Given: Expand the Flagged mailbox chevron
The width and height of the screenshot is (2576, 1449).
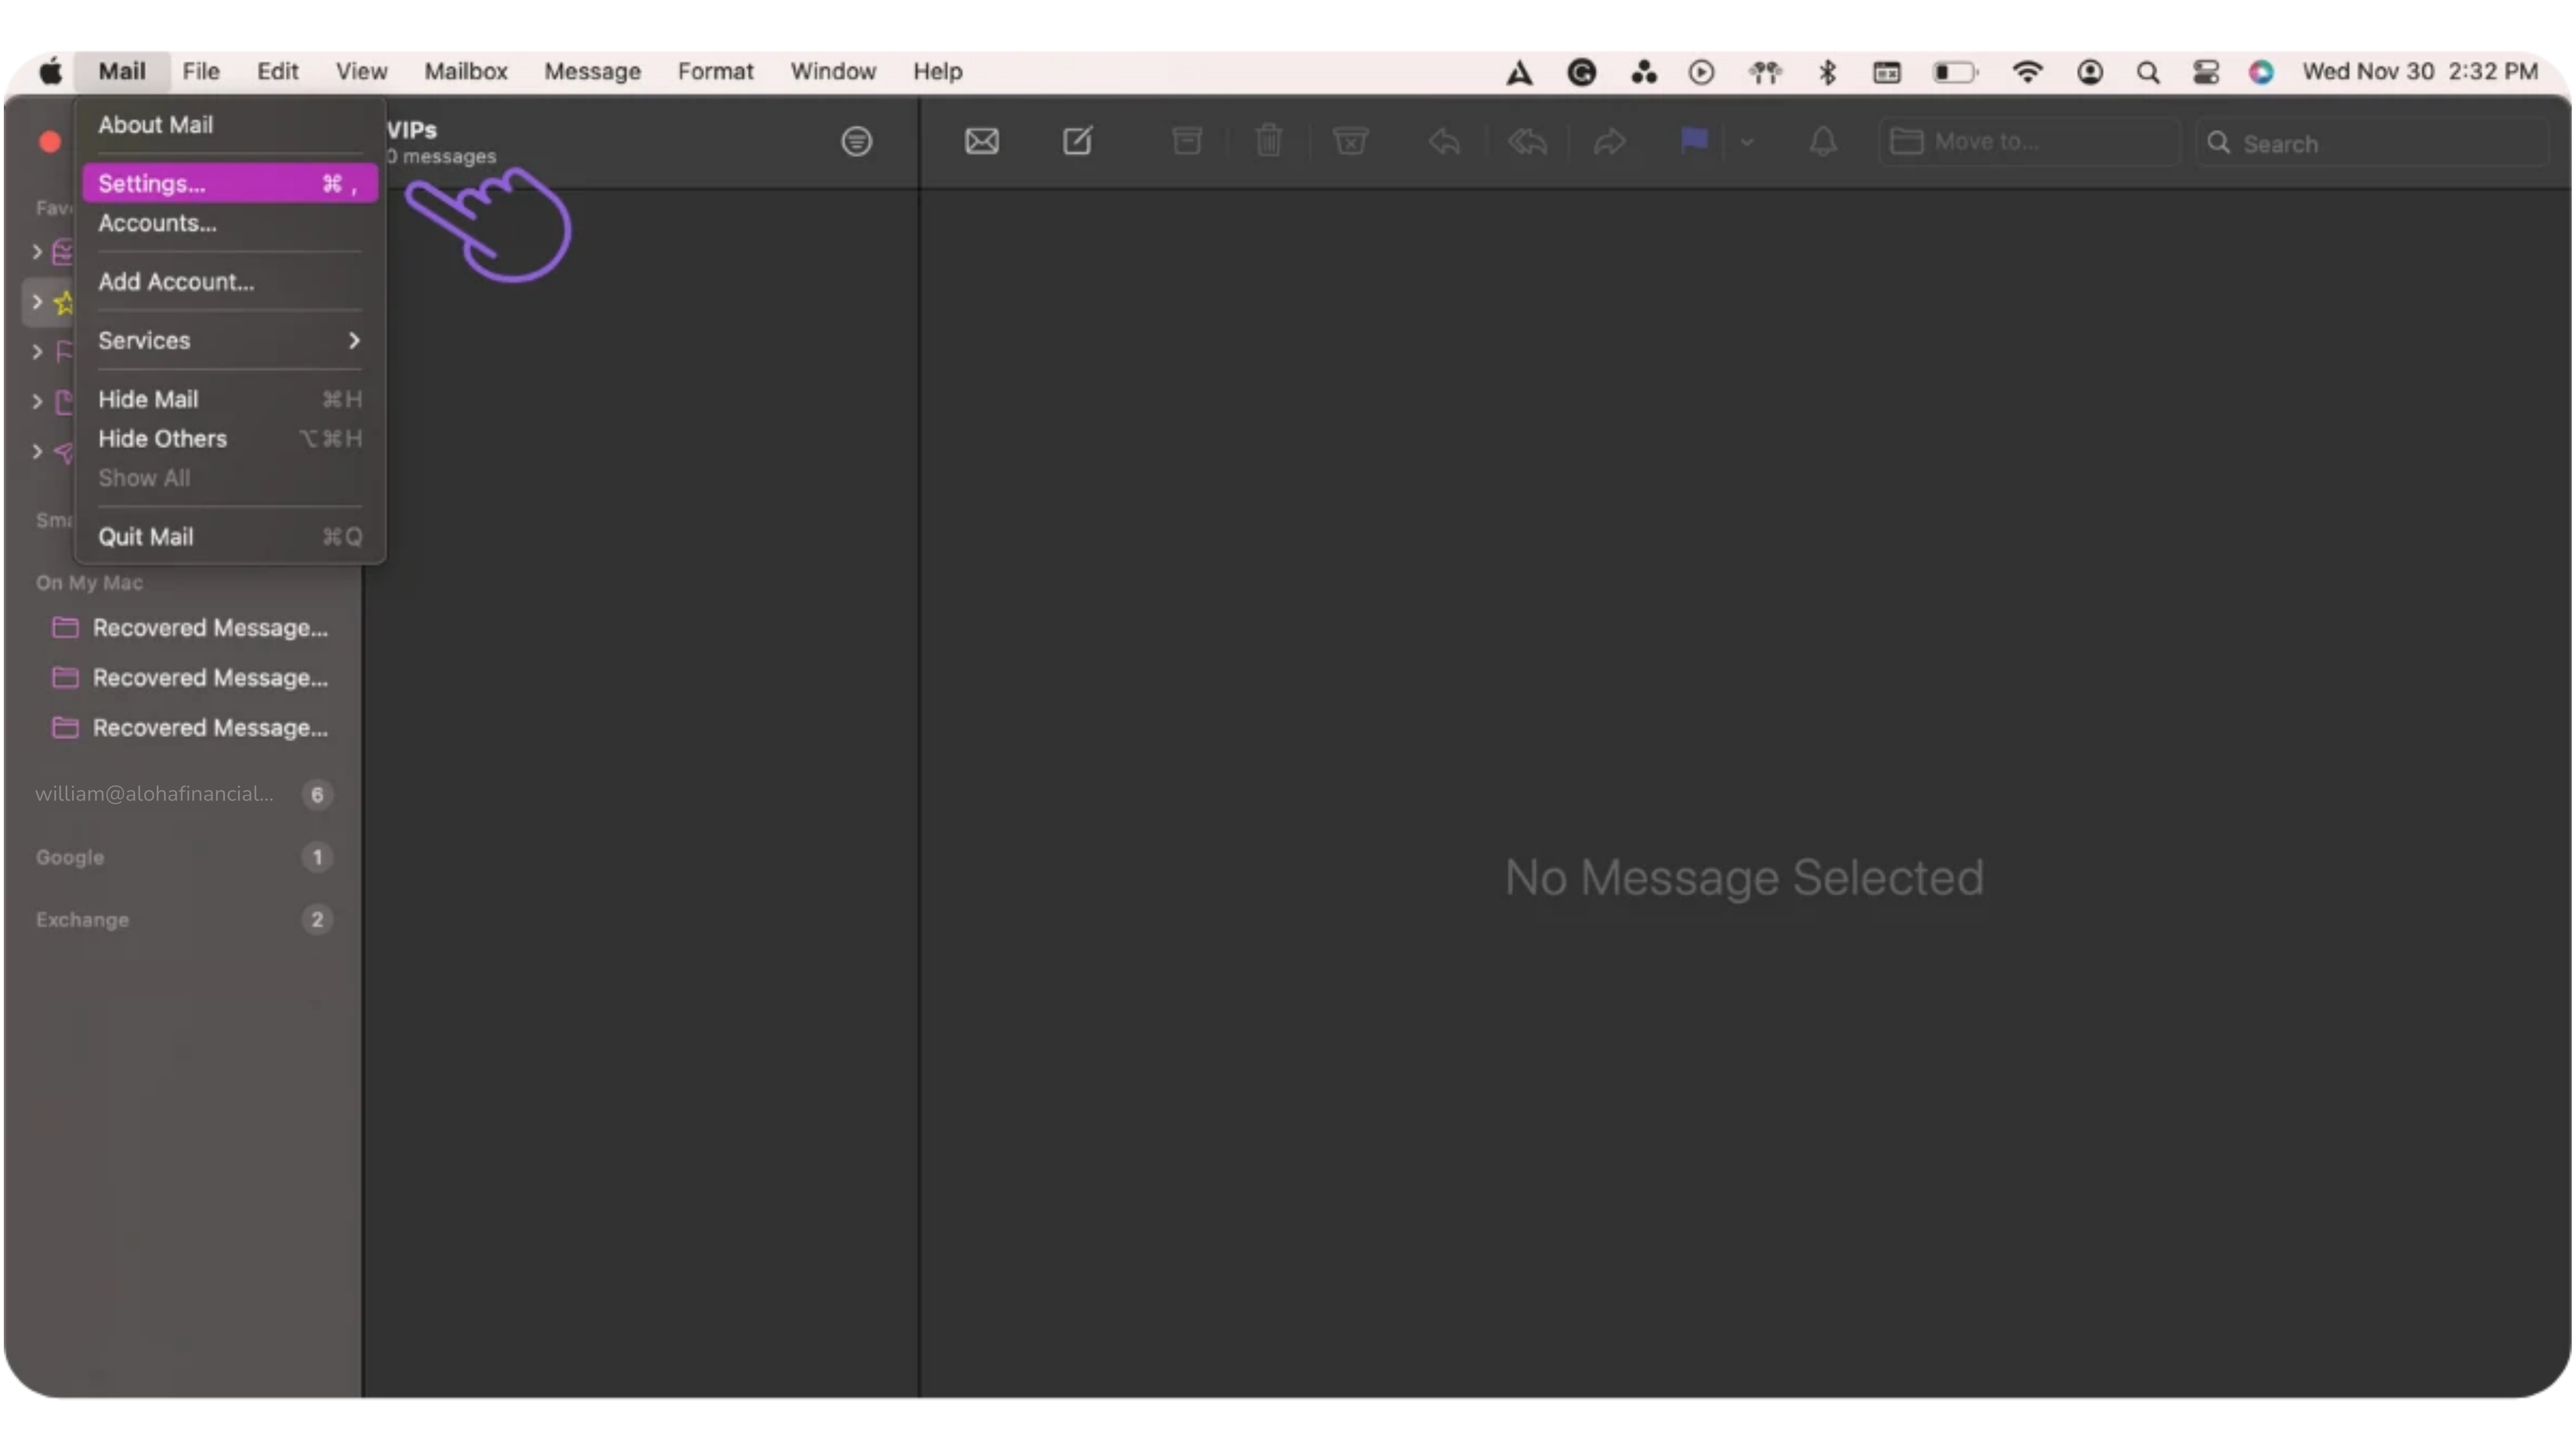Looking at the screenshot, I should [x=37, y=352].
